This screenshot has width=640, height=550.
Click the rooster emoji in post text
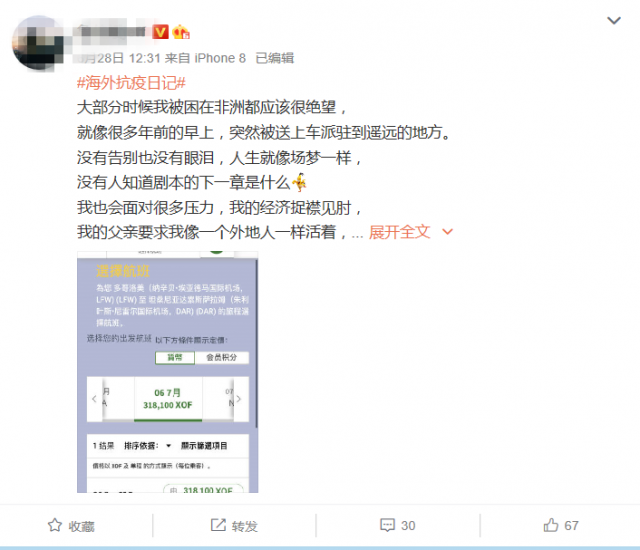pyautogui.click(x=300, y=182)
